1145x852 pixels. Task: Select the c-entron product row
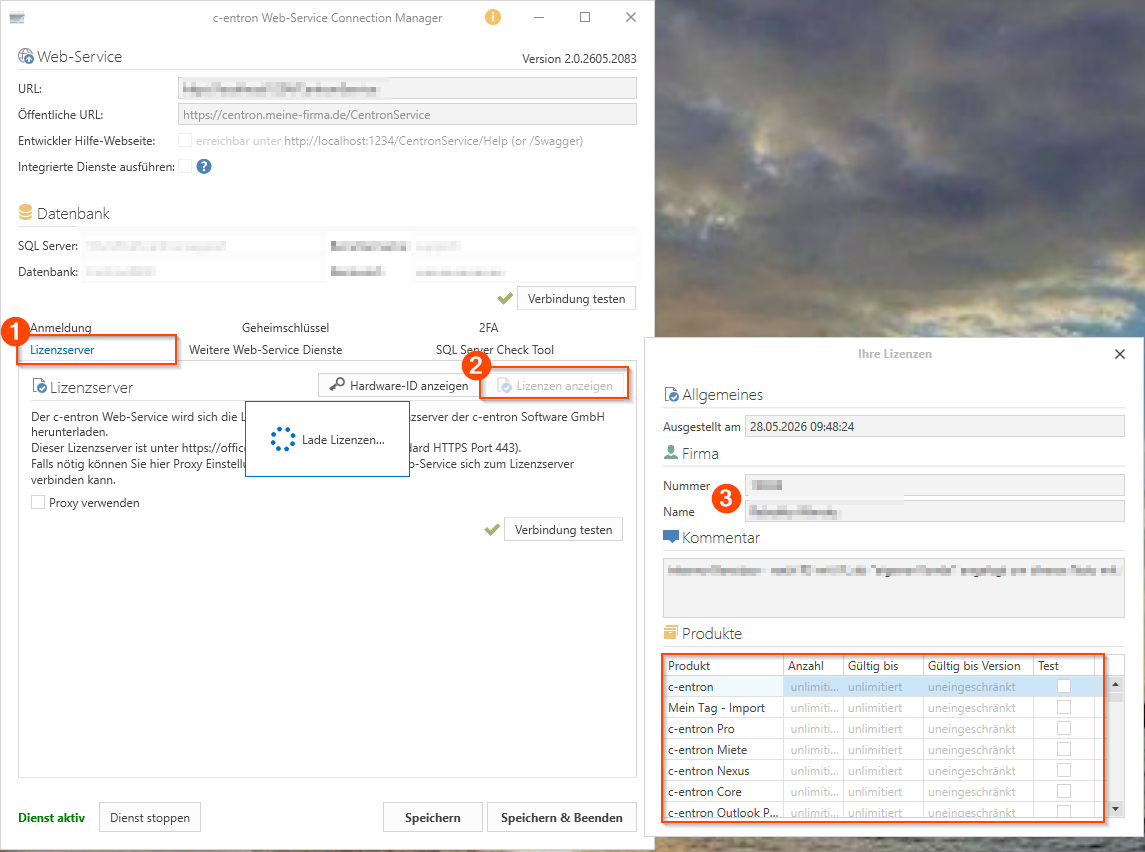[x=884, y=686]
